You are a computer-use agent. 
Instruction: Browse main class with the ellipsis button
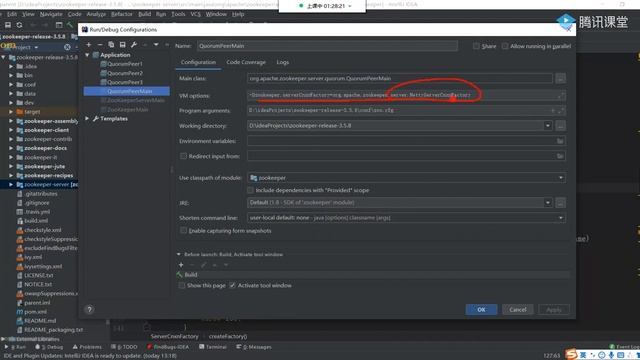click(560, 78)
